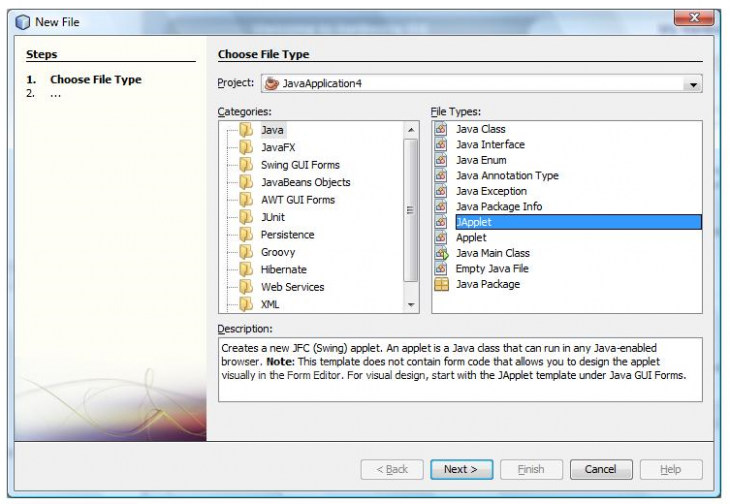Click the JavaFX category folder icon
Viewport: 730px width, 504px height.
click(246, 148)
